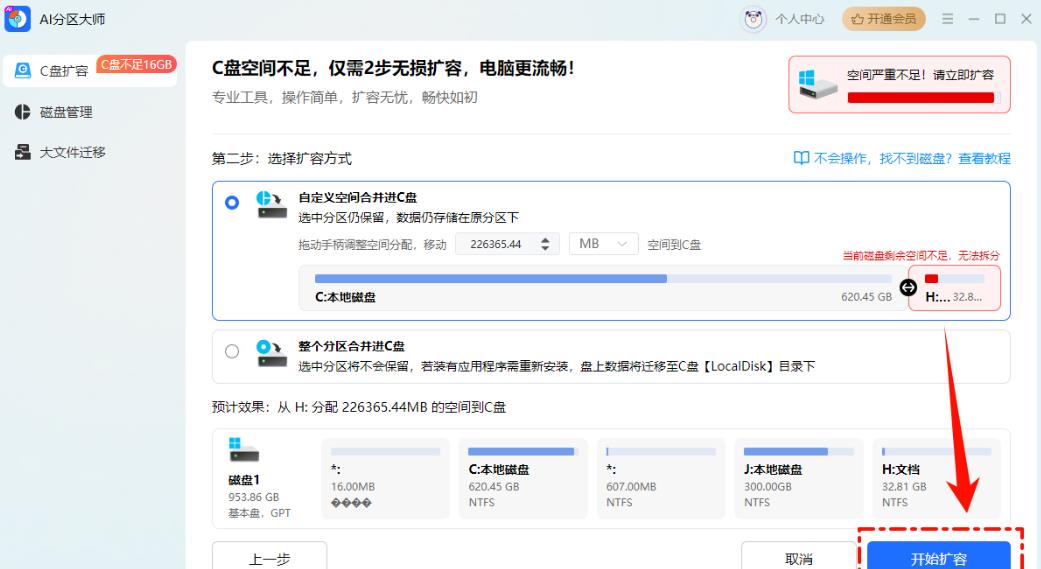The width and height of the screenshot is (1041, 569).
Task: Open the 查看教程 tutorial link
Action: click(984, 158)
